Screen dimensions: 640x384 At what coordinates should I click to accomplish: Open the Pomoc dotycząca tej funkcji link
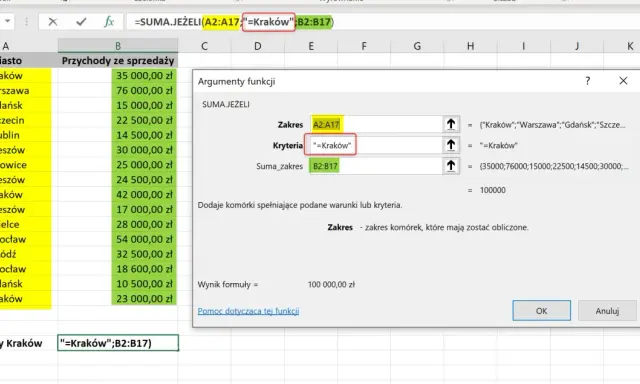[248, 311]
